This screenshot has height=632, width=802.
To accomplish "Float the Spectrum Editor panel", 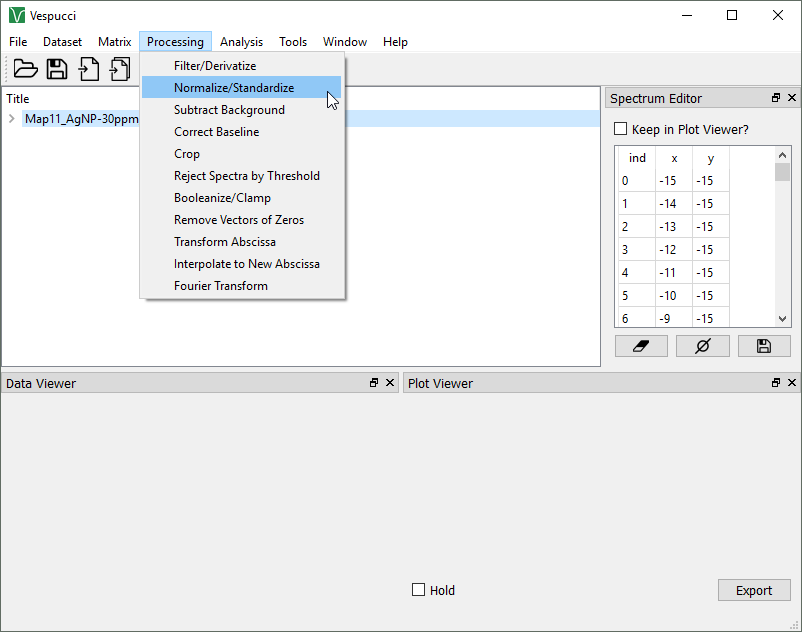I will 776,98.
